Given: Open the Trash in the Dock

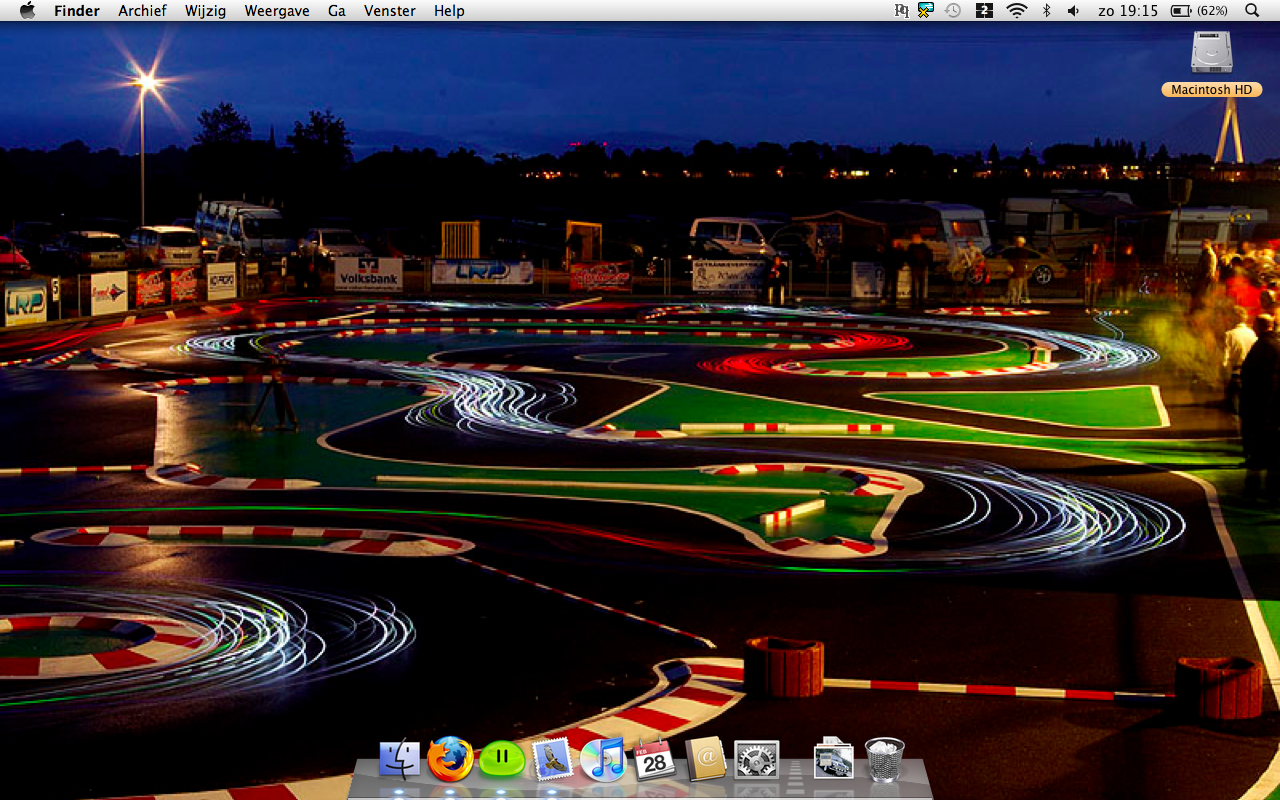Looking at the screenshot, I should click(885, 760).
